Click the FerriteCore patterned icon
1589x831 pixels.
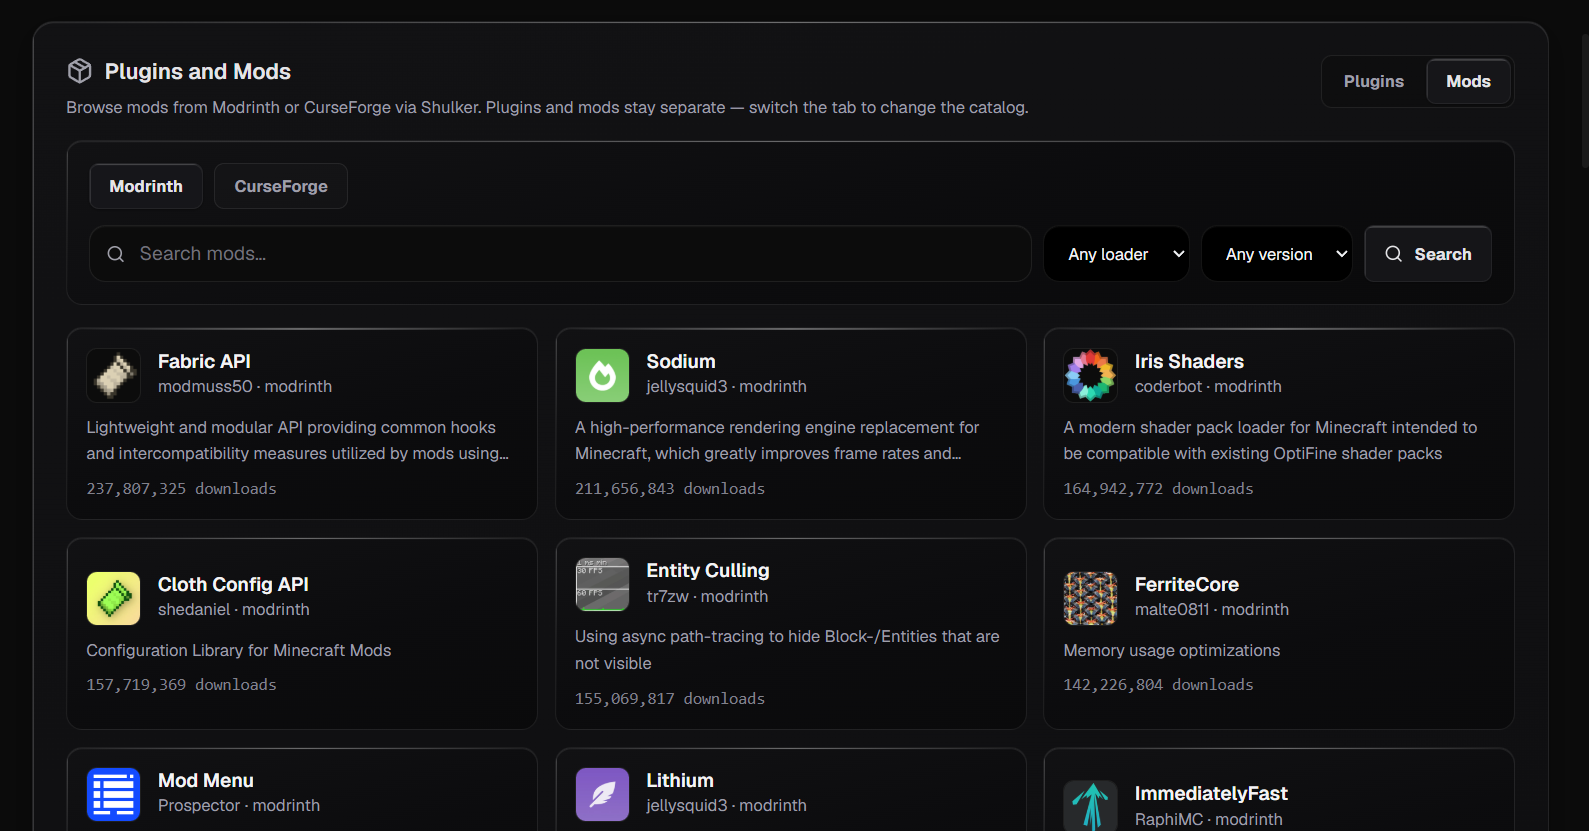[1090, 598]
